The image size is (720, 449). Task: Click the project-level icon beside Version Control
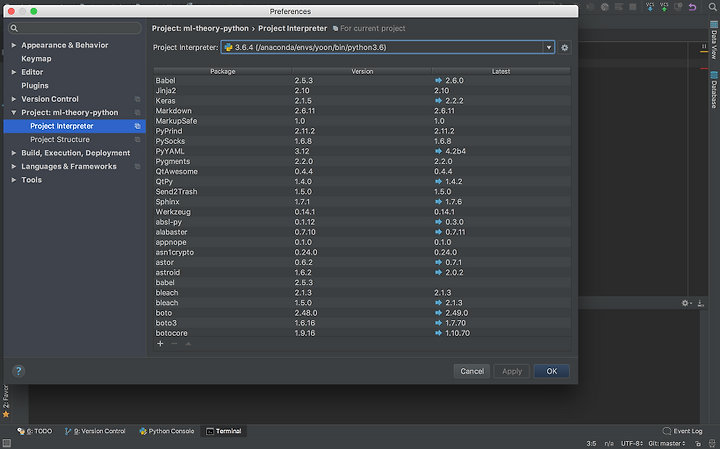click(x=137, y=99)
